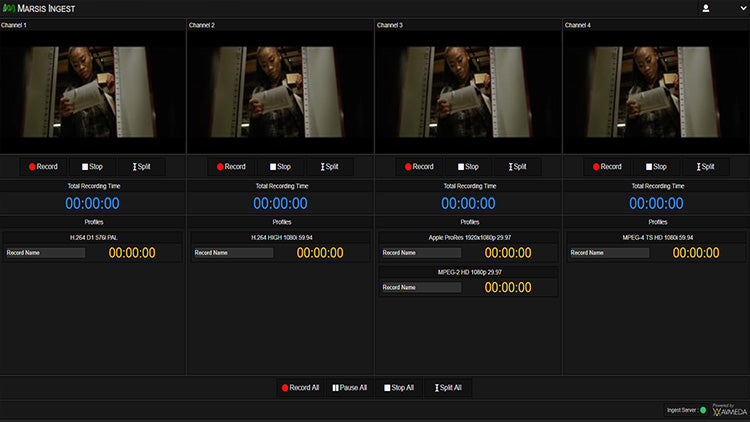Viewport: 750px width, 422px height.
Task: Click the Ingest Server green status indicator
Action: [x=703, y=410]
